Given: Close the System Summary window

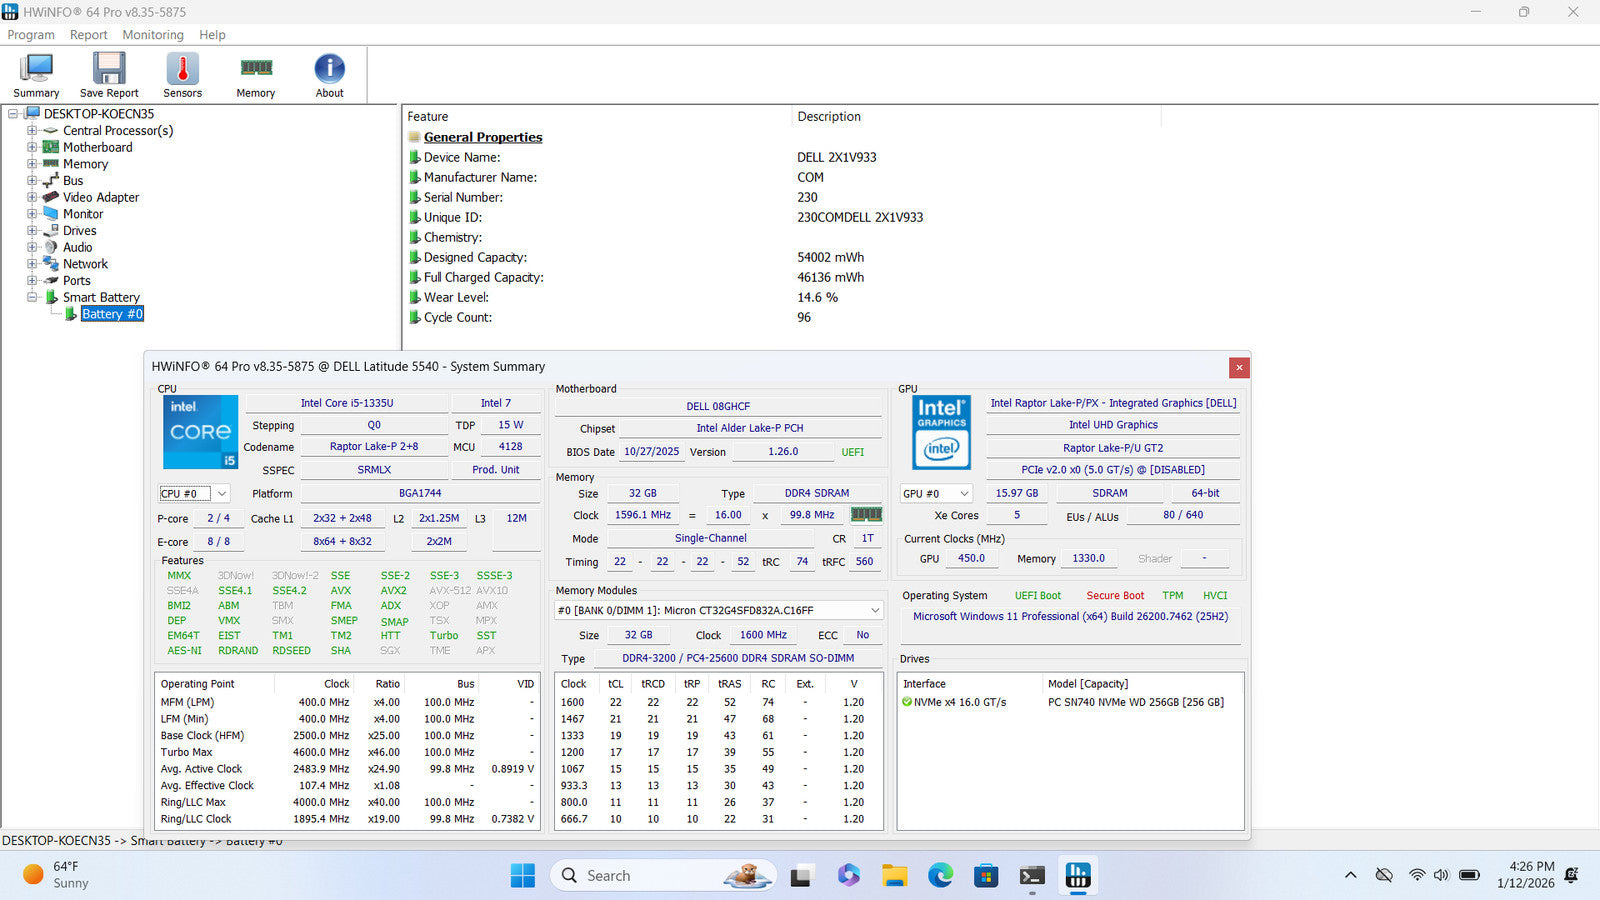Looking at the screenshot, I should tap(1239, 368).
